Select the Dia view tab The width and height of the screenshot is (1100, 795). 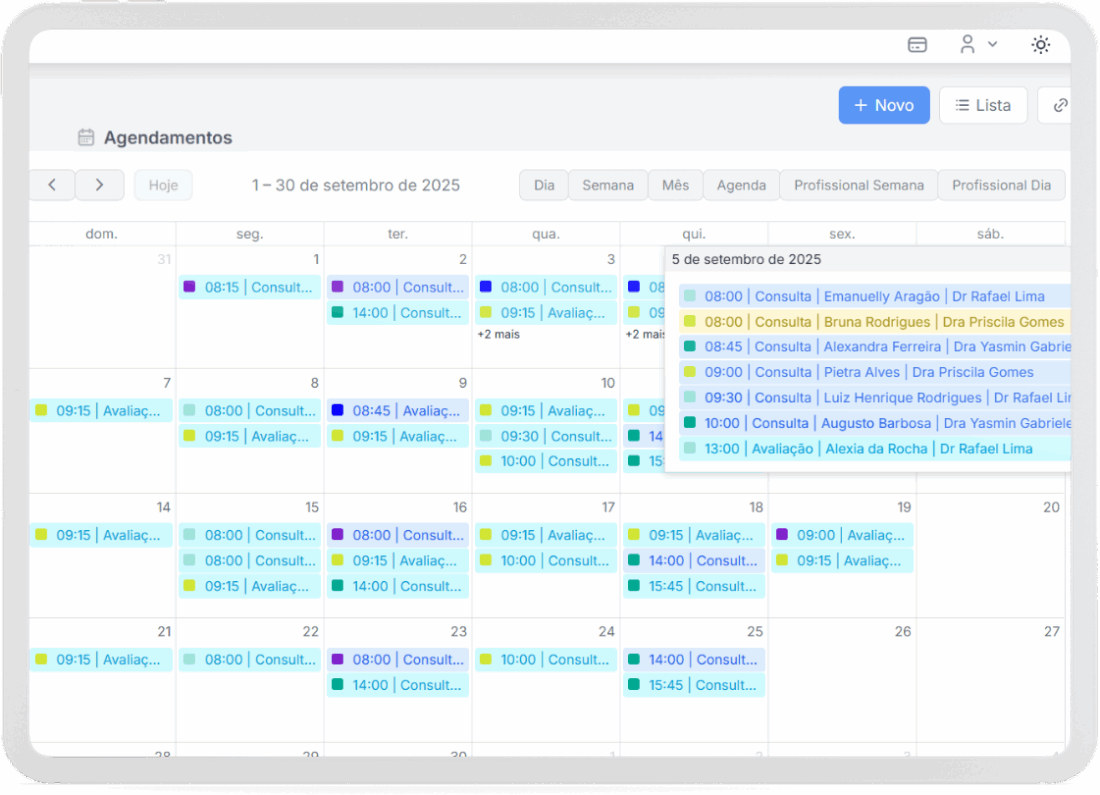[x=544, y=185]
